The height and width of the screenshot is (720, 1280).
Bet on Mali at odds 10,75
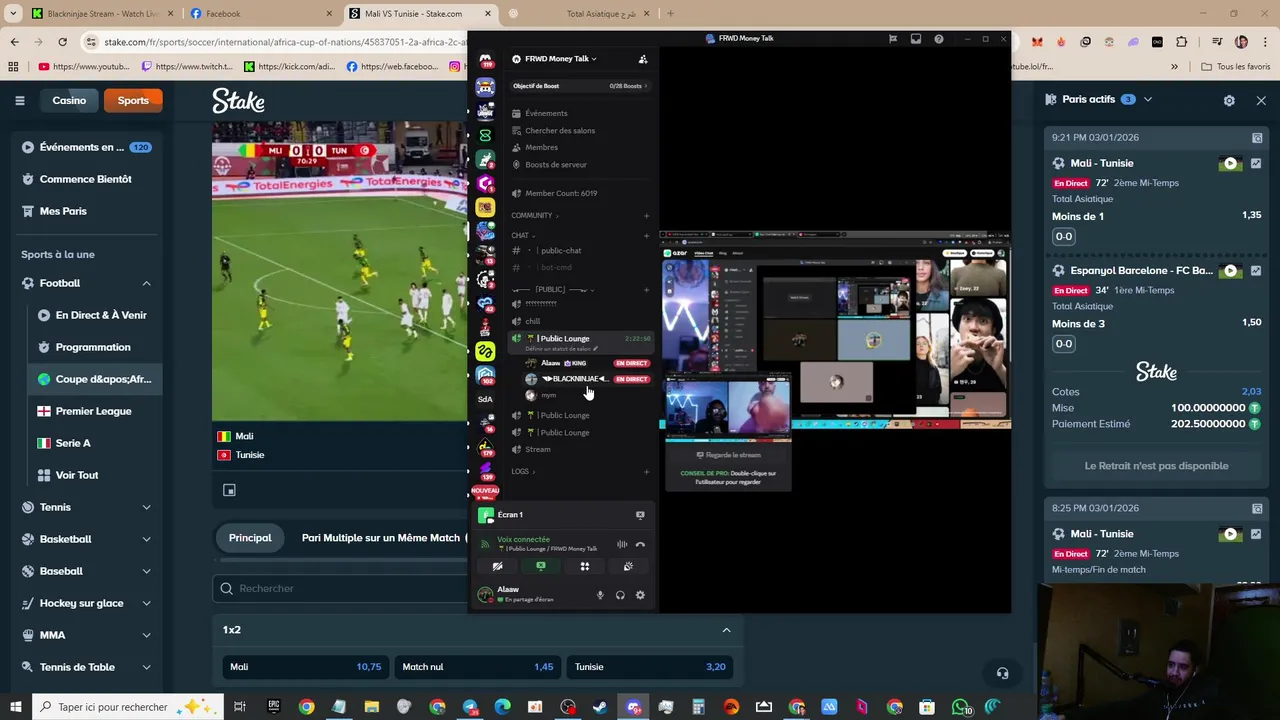pos(305,667)
